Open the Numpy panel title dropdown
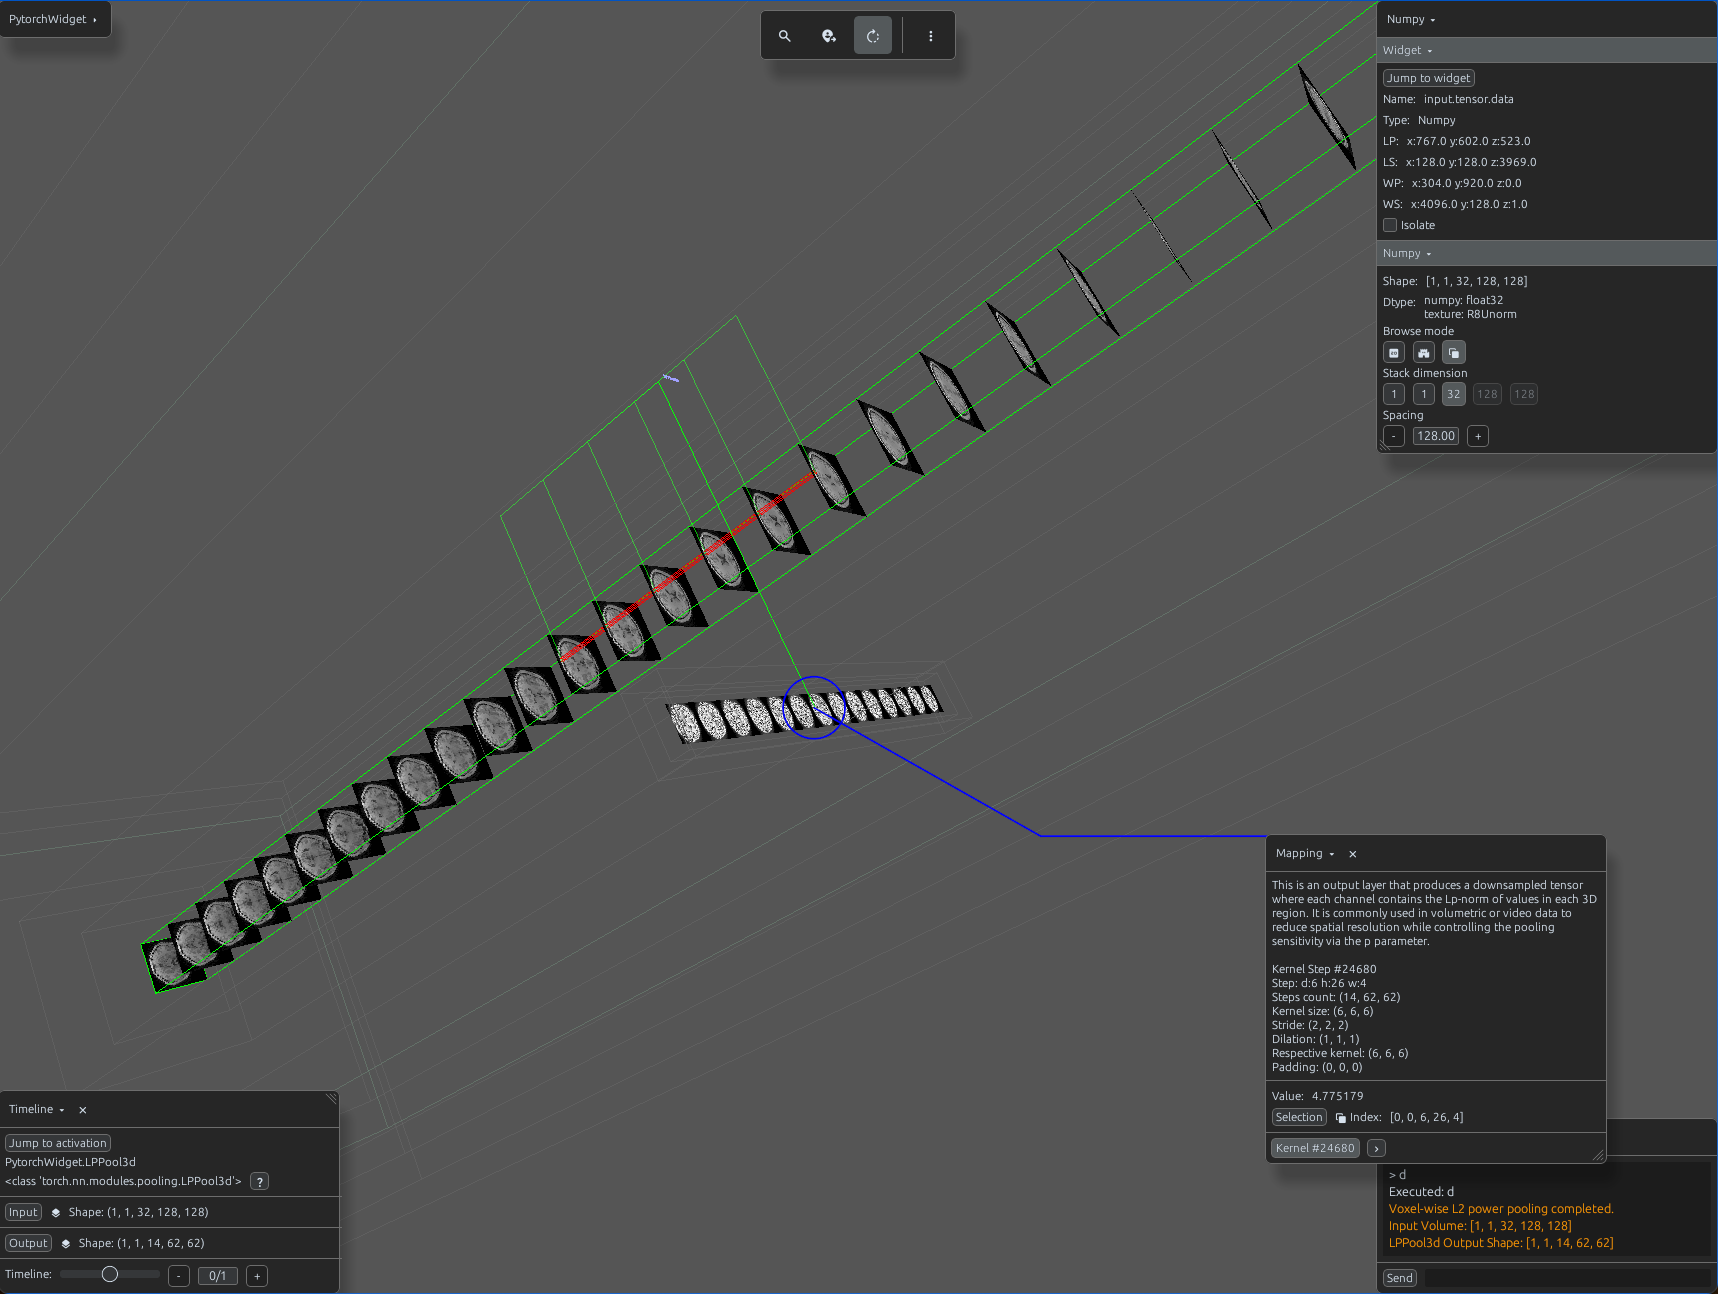Image resolution: width=1718 pixels, height=1294 pixels. [x=1411, y=20]
